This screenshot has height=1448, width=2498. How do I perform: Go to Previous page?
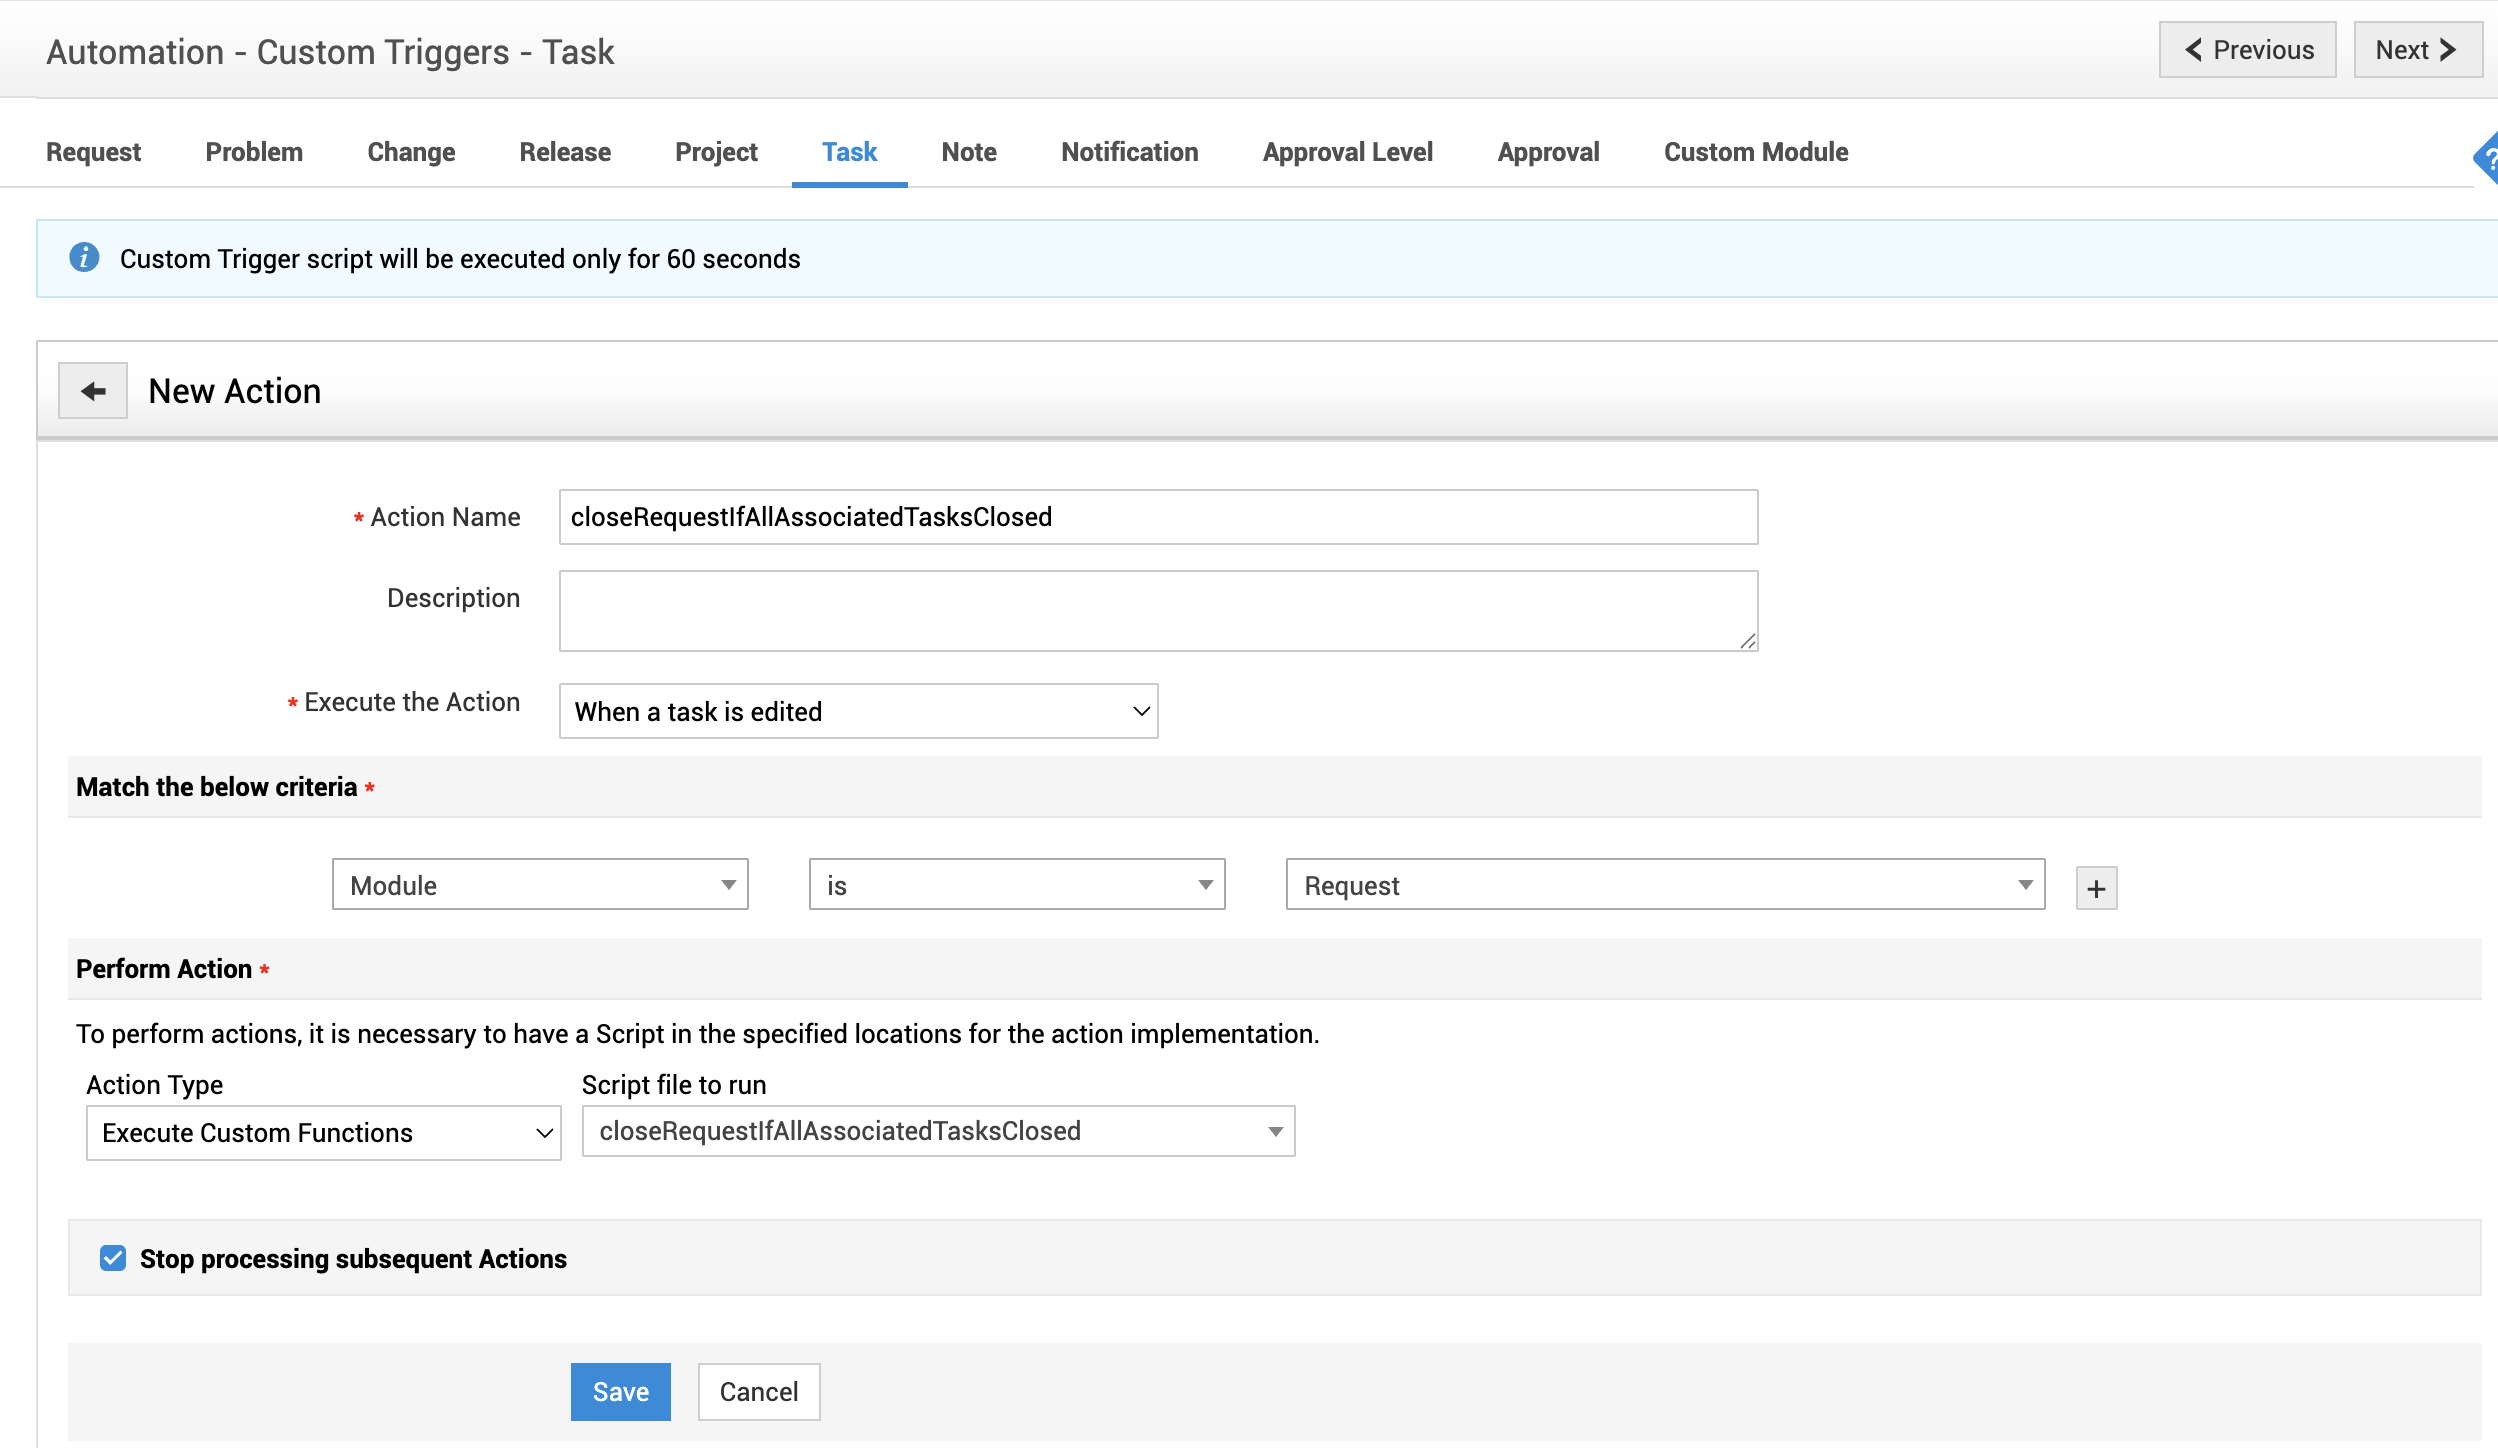click(2247, 50)
